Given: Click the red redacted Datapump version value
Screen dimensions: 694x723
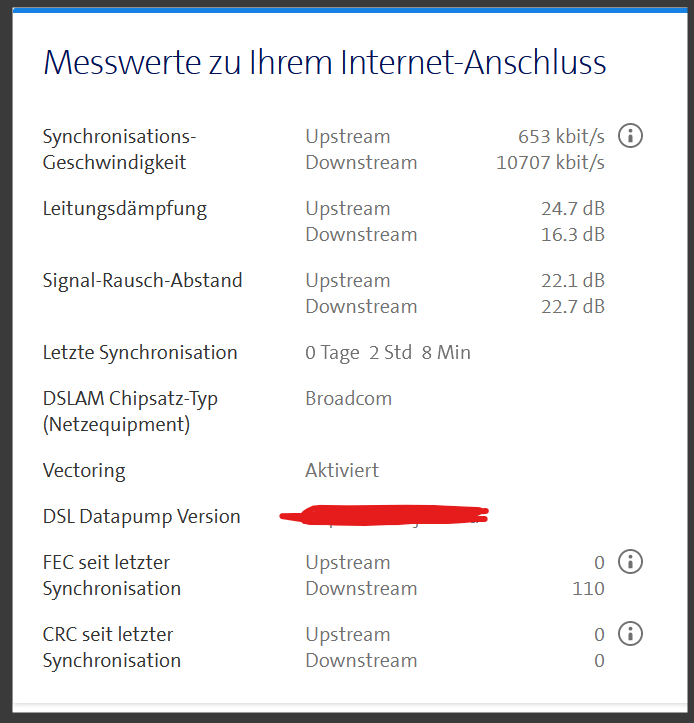Looking at the screenshot, I should pos(385,516).
